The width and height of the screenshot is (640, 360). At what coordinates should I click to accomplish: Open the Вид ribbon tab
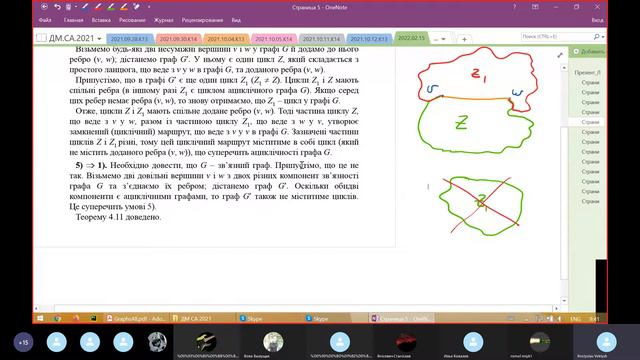[236, 20]
